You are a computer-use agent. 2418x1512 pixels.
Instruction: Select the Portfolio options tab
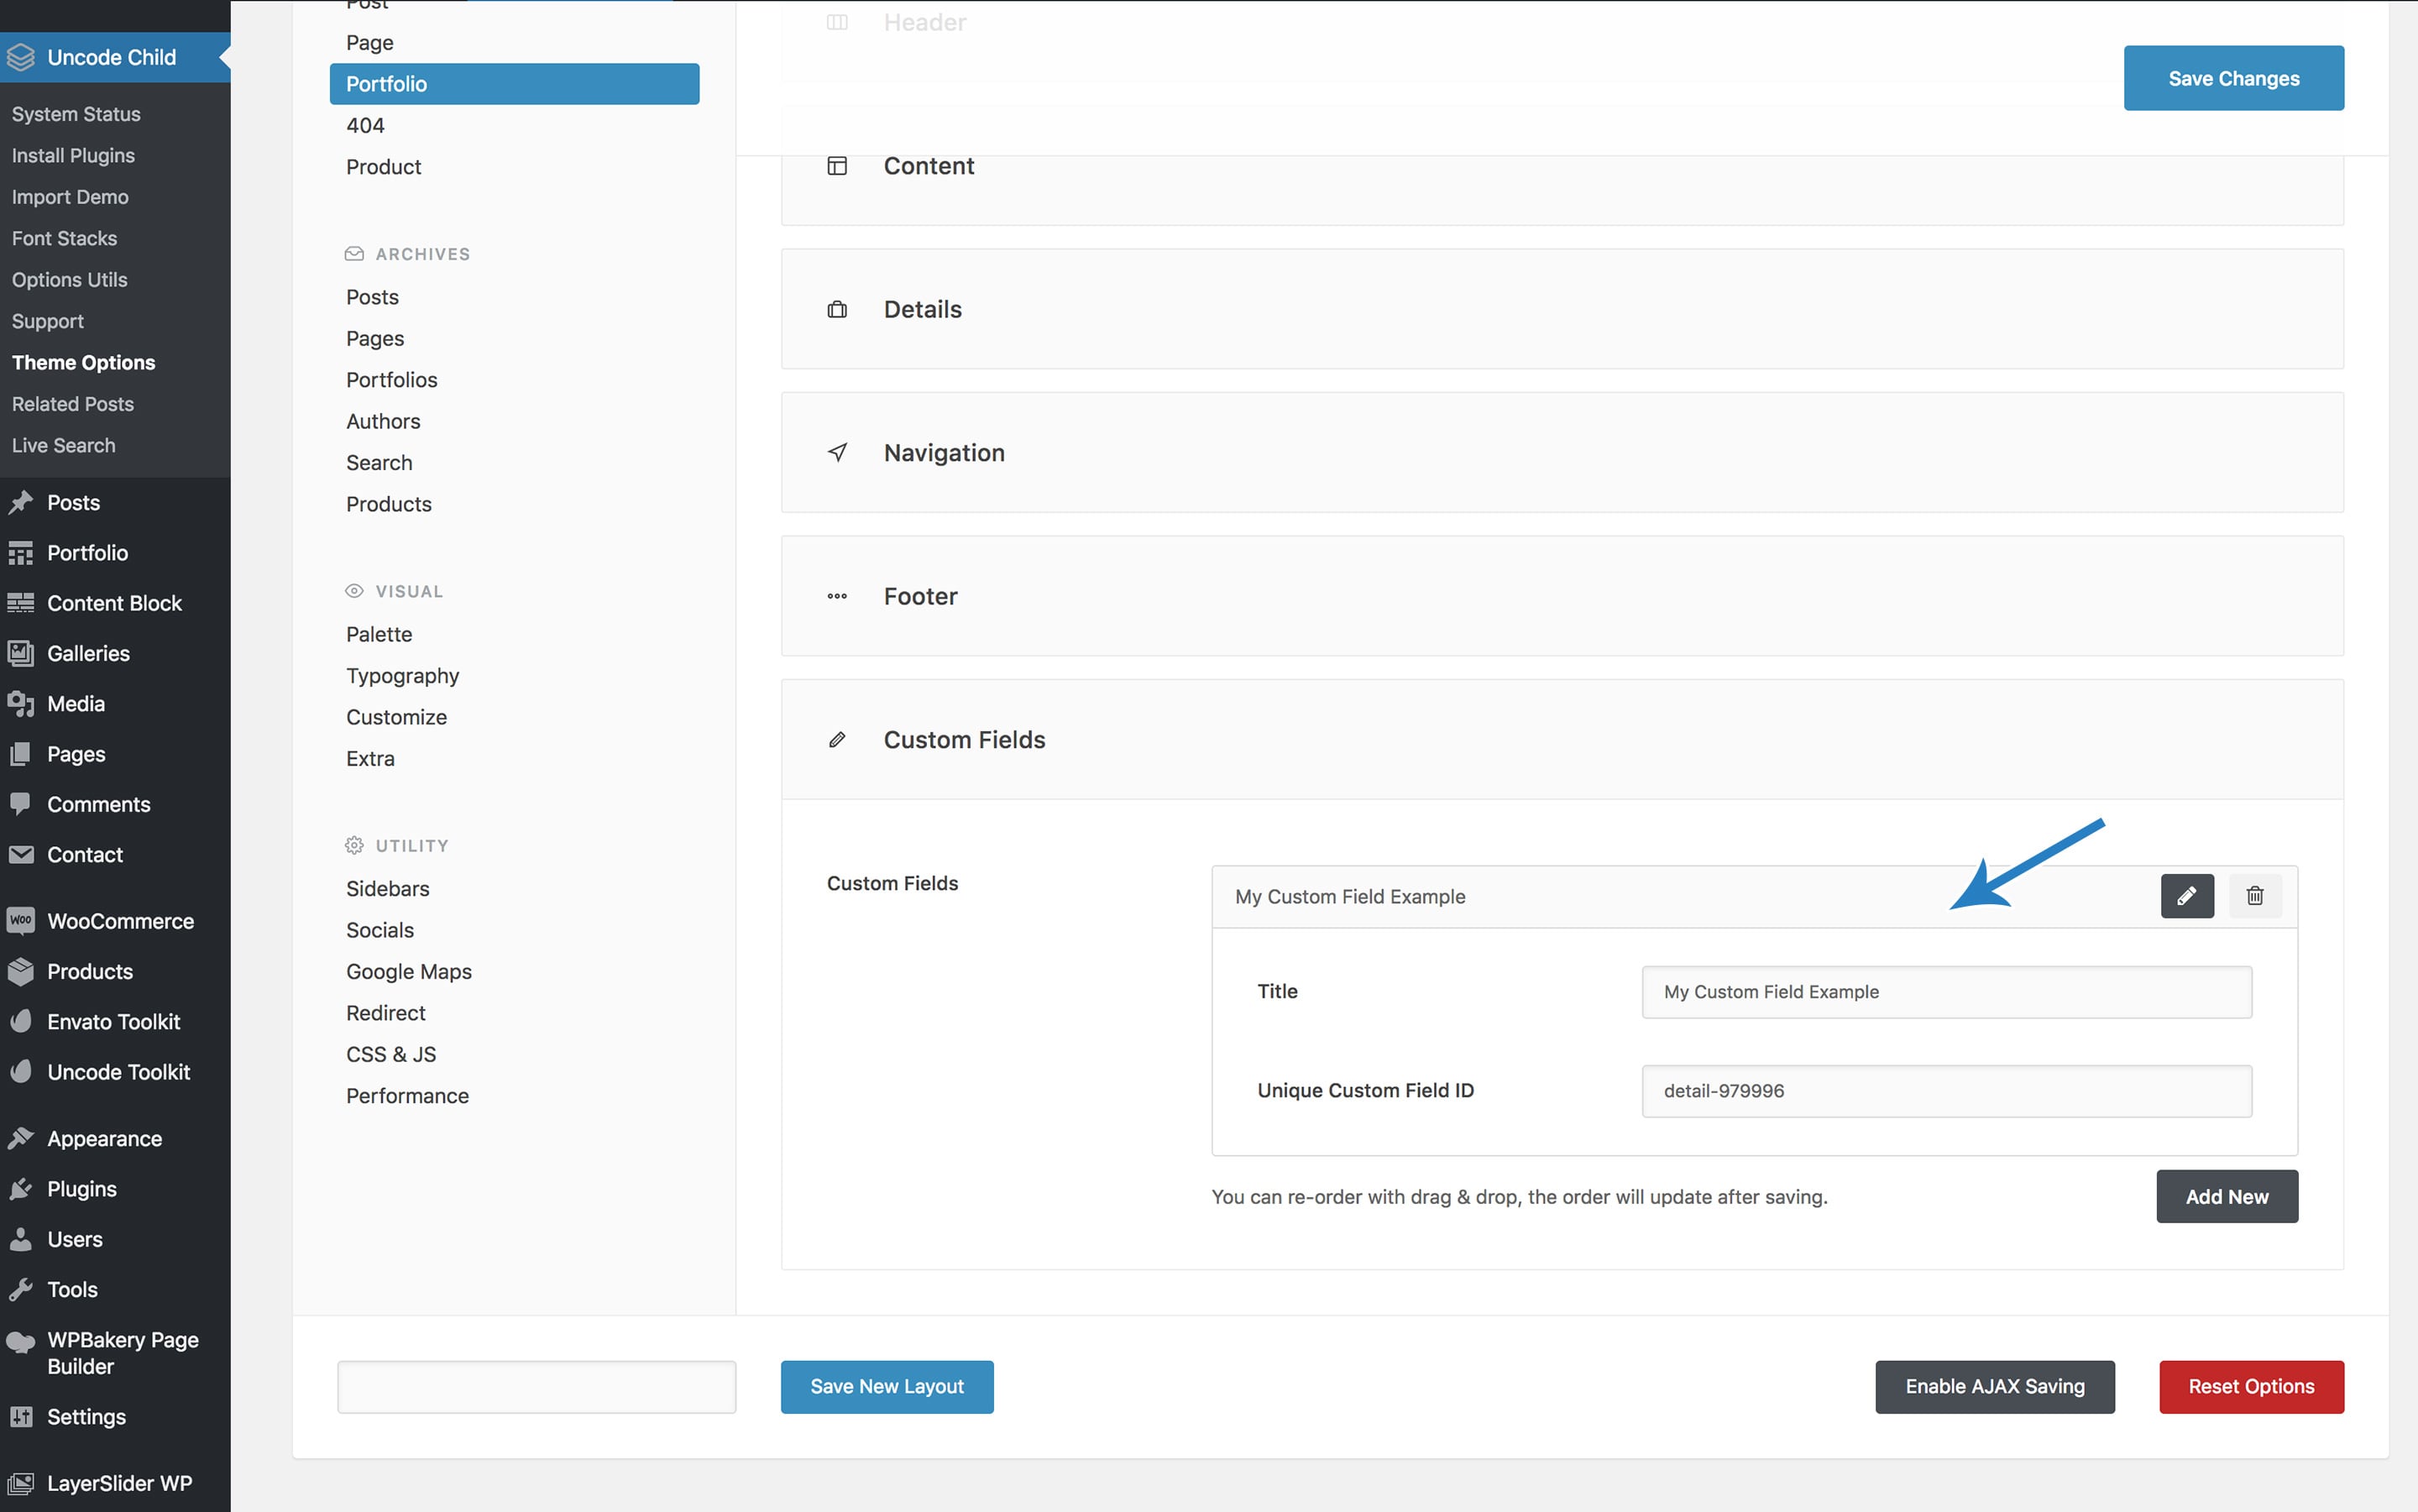[x=514, y=84]
